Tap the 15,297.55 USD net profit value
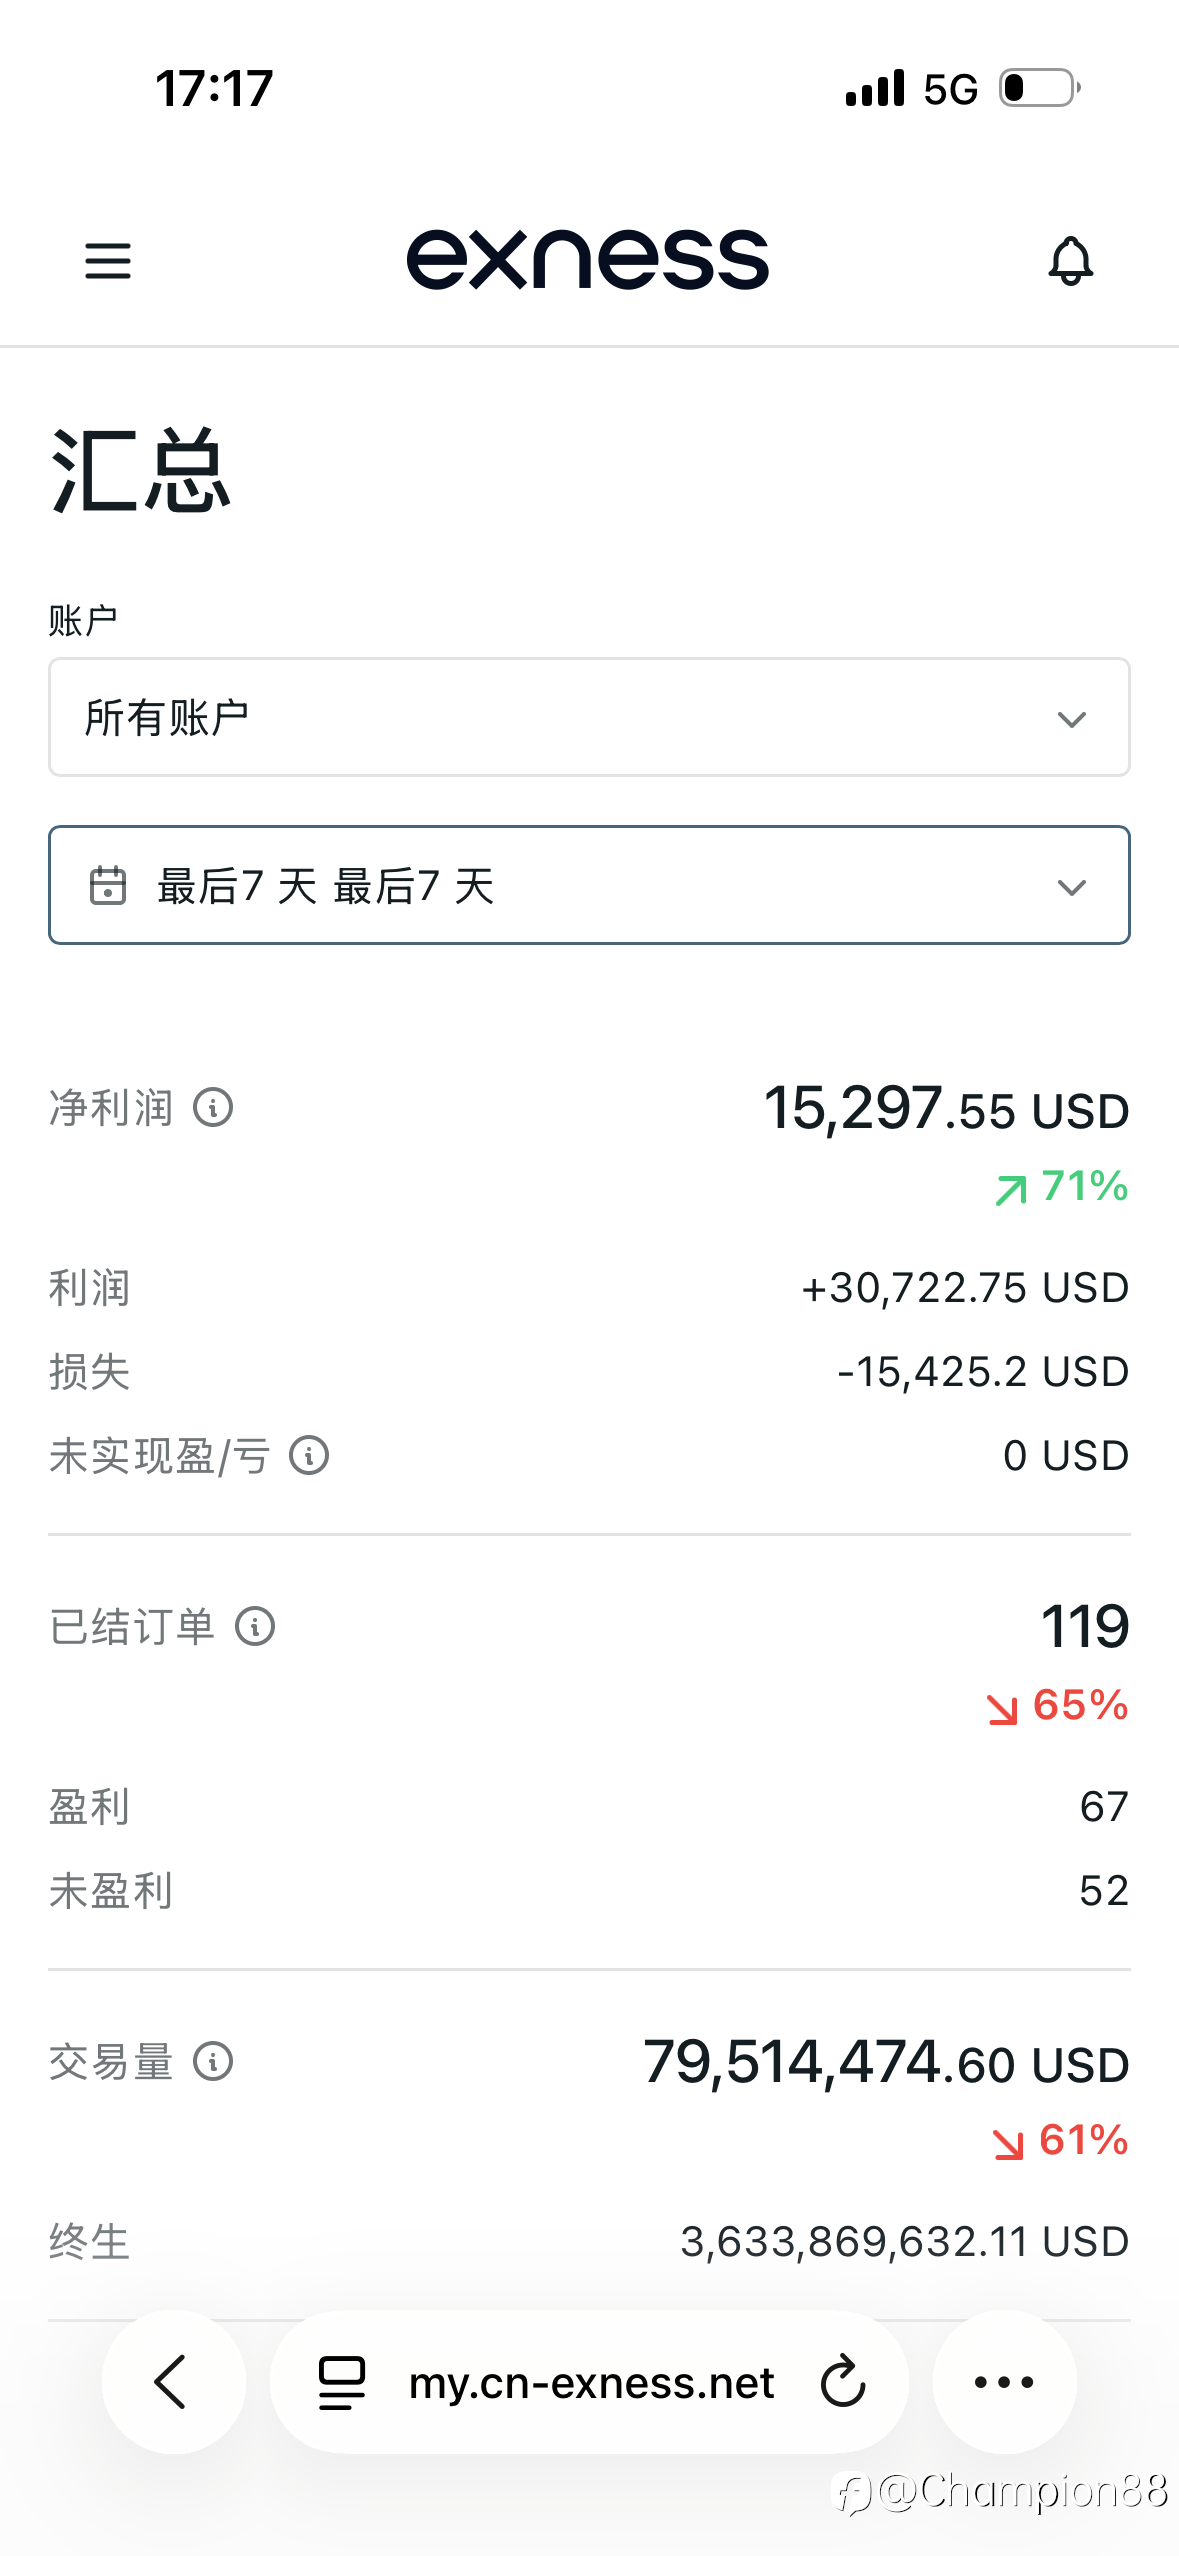1179x2556 pixels. coord(946,1109)
